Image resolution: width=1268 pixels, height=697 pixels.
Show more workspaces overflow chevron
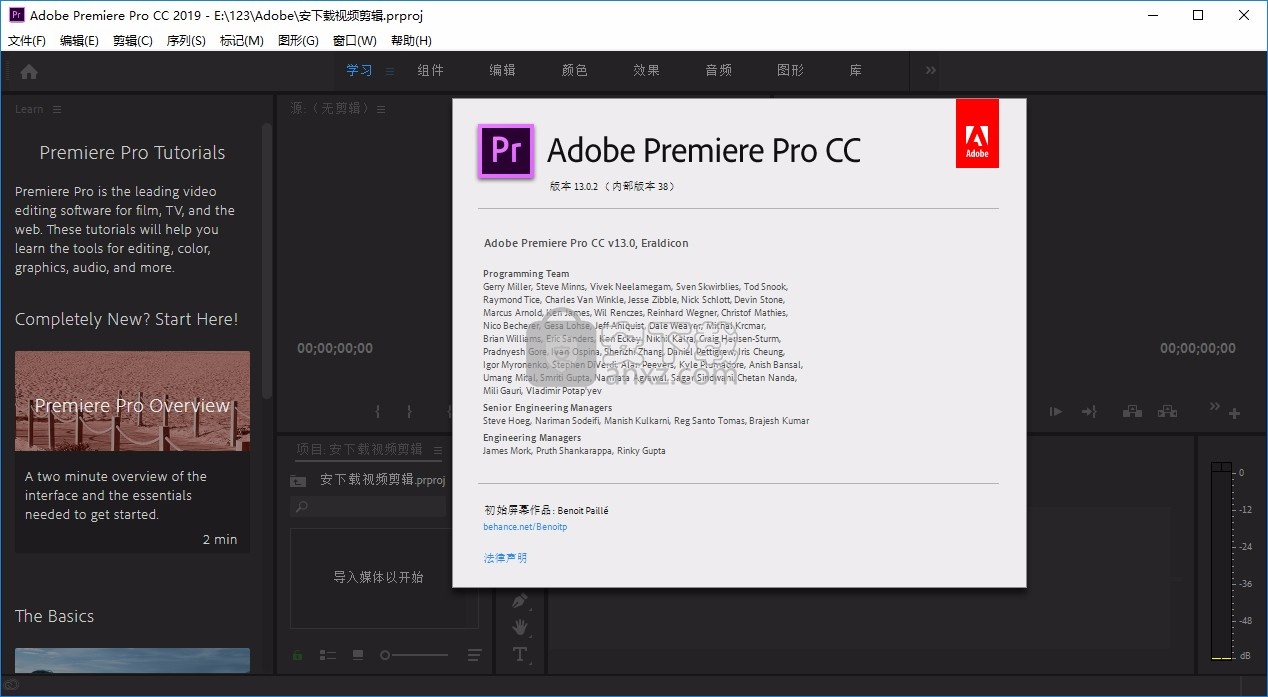click(x=930, y=70)
